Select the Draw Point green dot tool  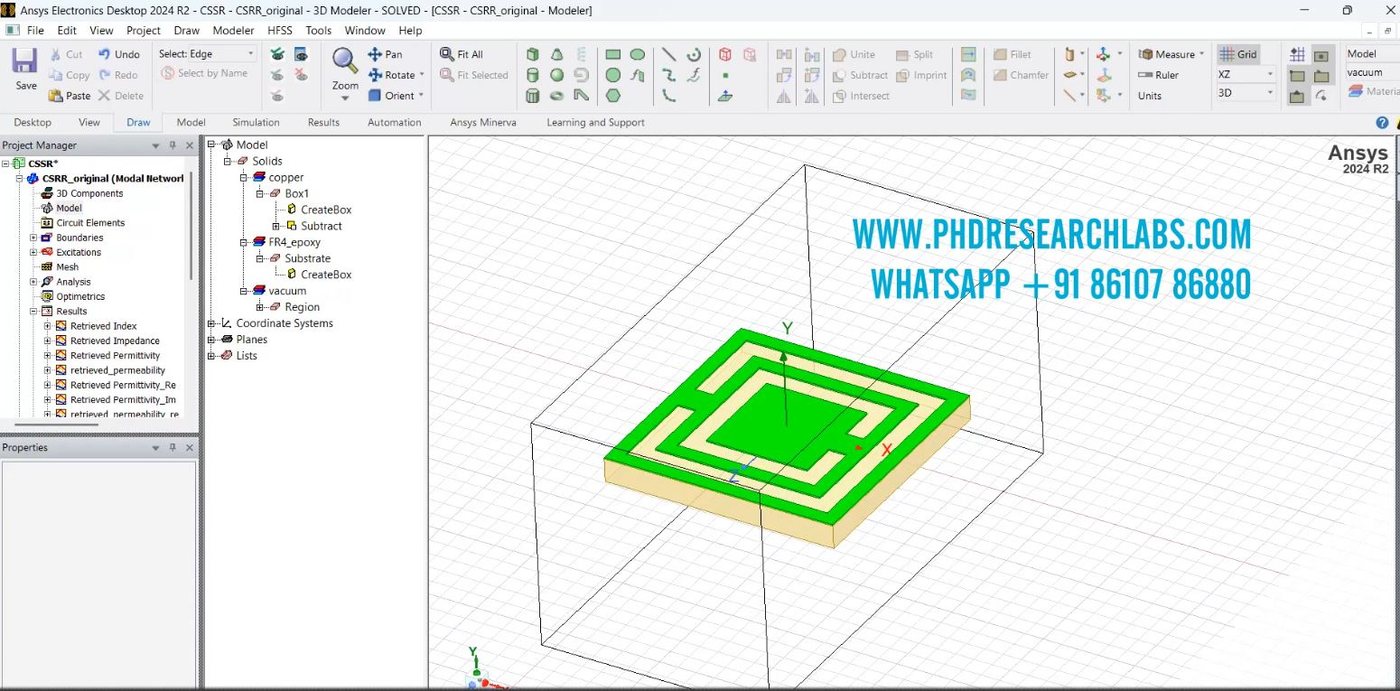726,75
